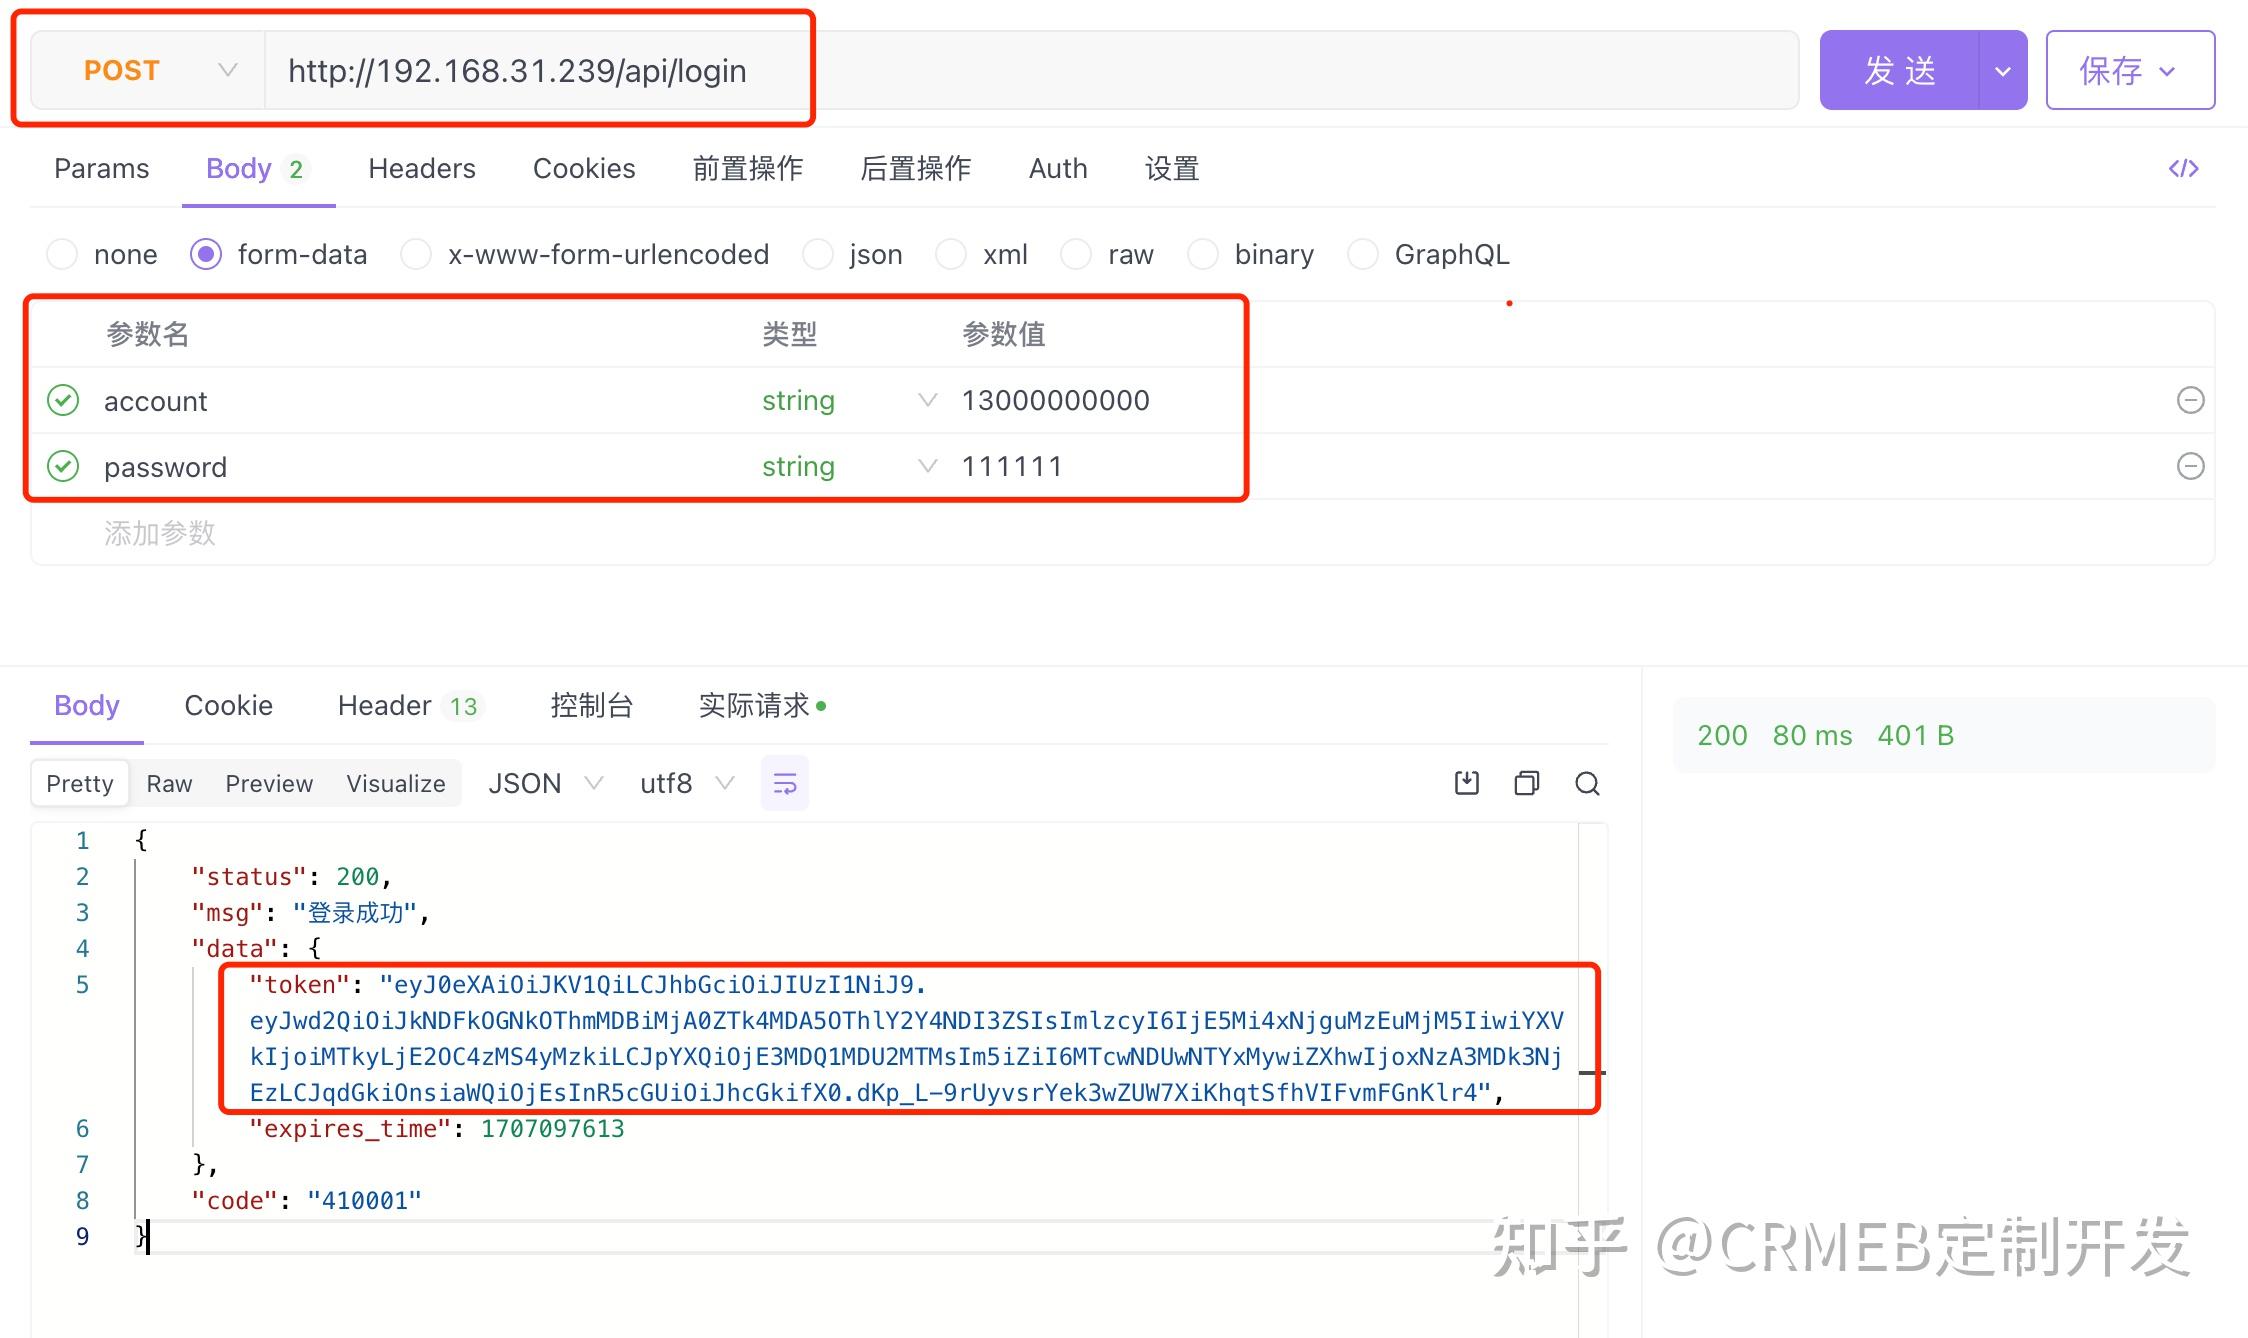This screenshot has height=1338, width=2248.
Task: Copy the response body using copy icon
Action: (x=1526, y=783)
